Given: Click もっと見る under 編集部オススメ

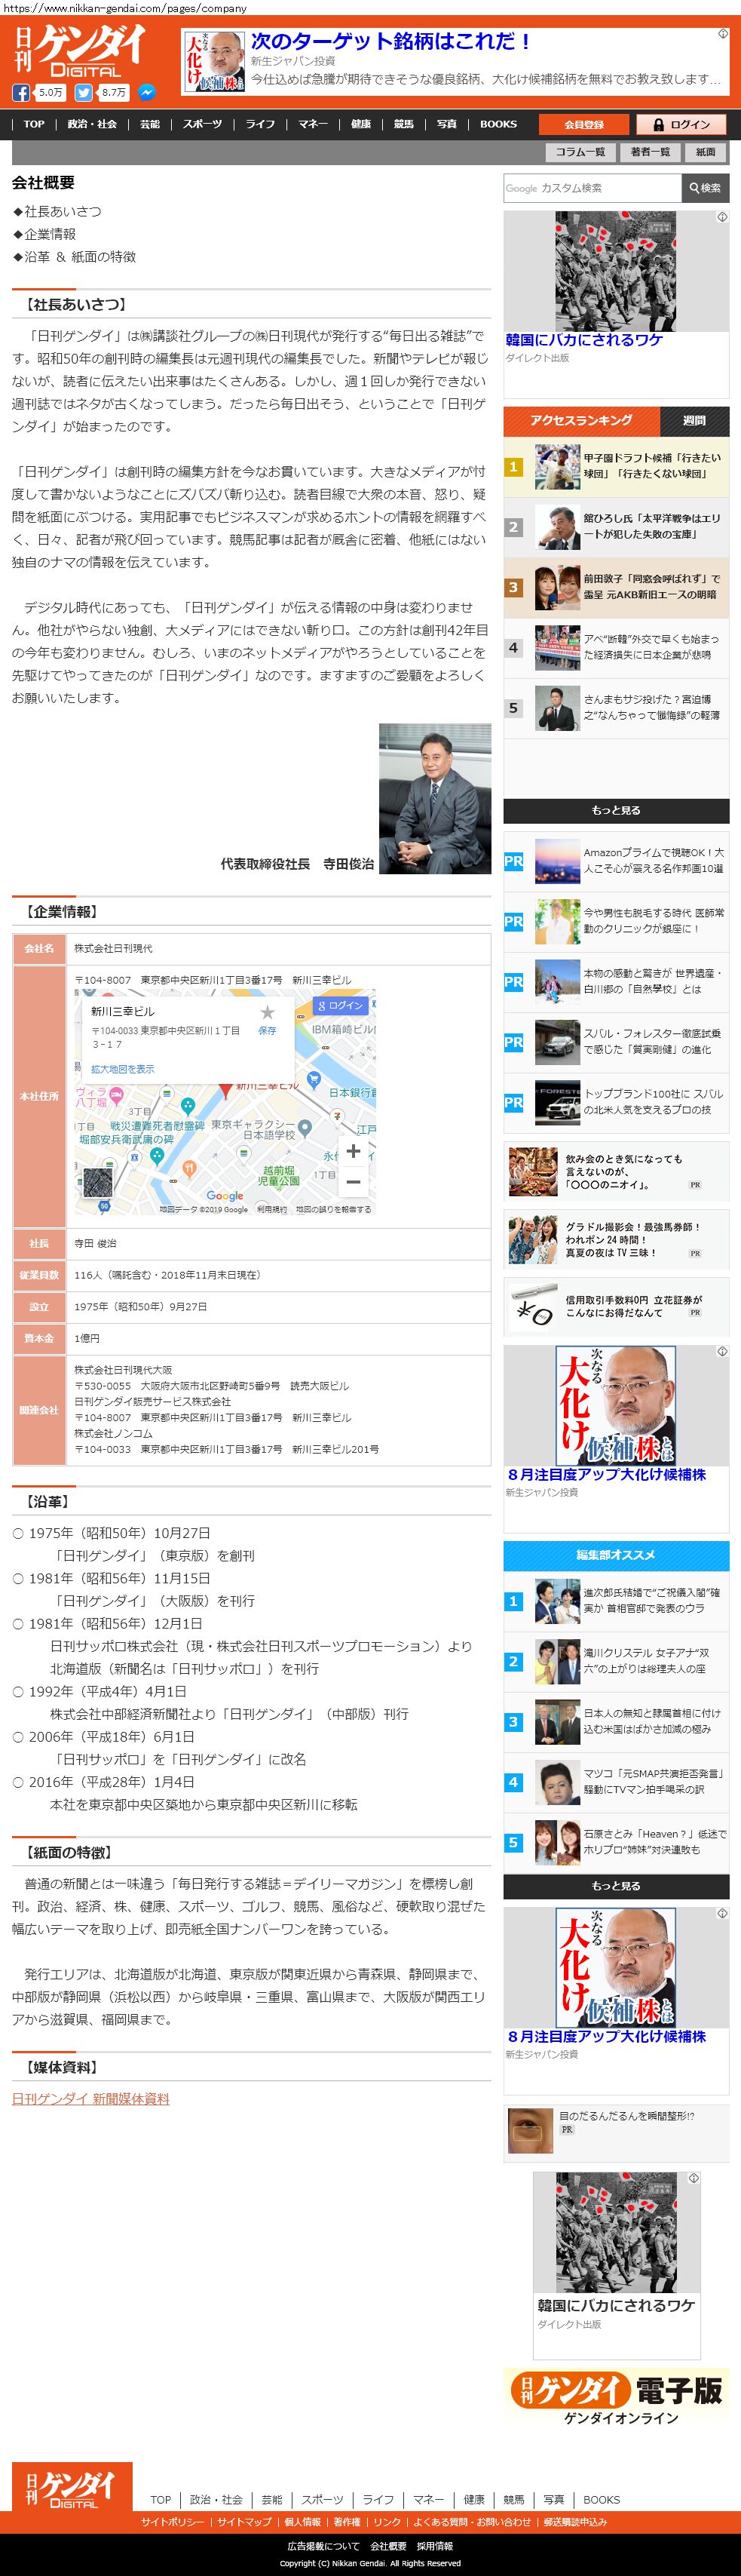Looking at the screenshot, I should pyautogui.click(x=616, y=1886).
